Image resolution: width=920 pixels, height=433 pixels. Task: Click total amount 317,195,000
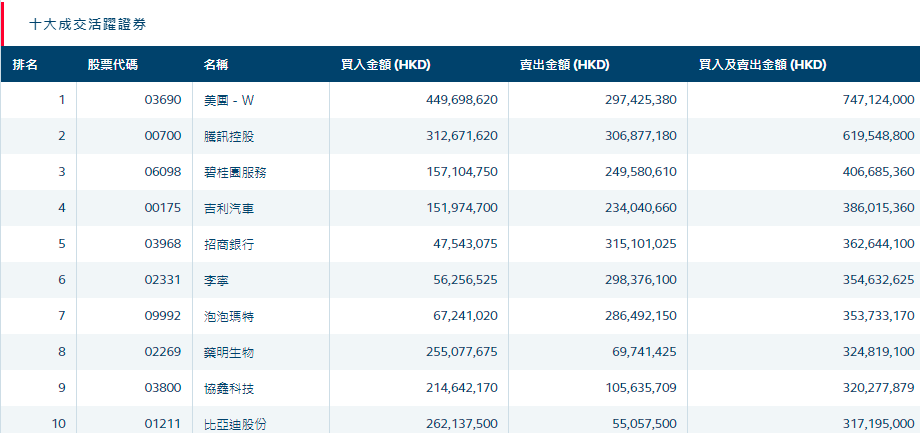coord(878,424)
